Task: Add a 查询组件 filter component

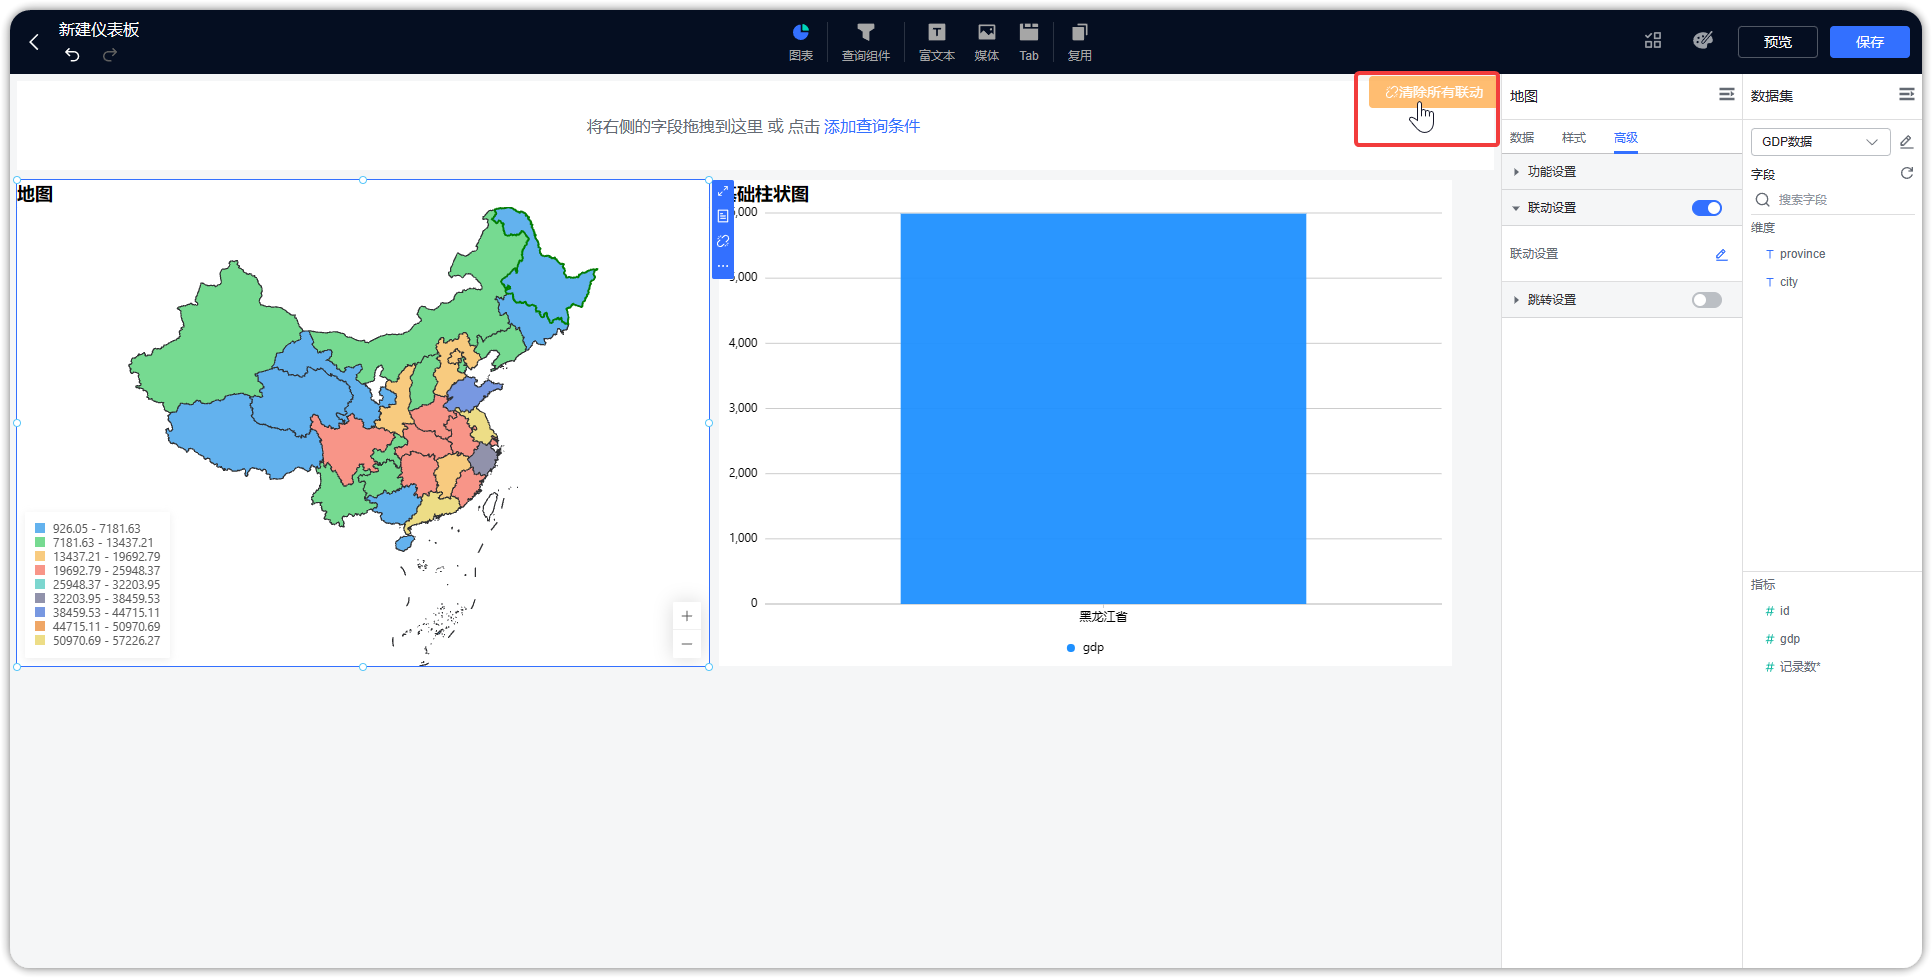Action: (866, 42)
